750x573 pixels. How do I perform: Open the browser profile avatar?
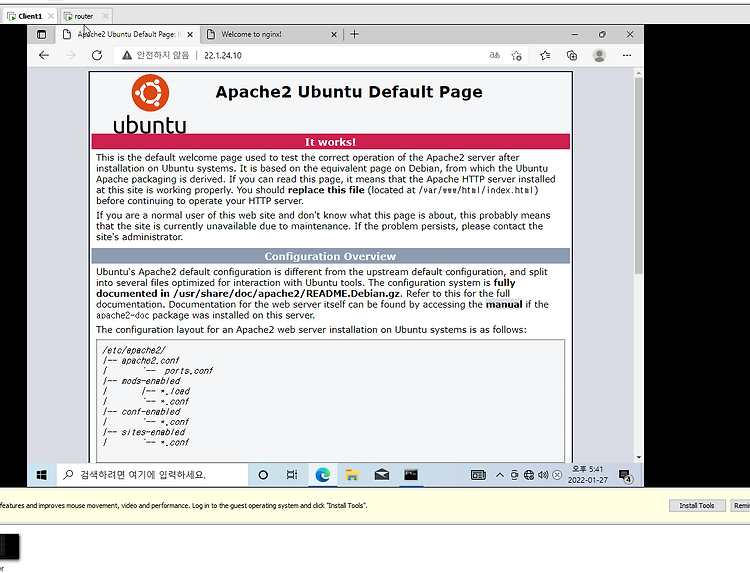coord(599,55)
